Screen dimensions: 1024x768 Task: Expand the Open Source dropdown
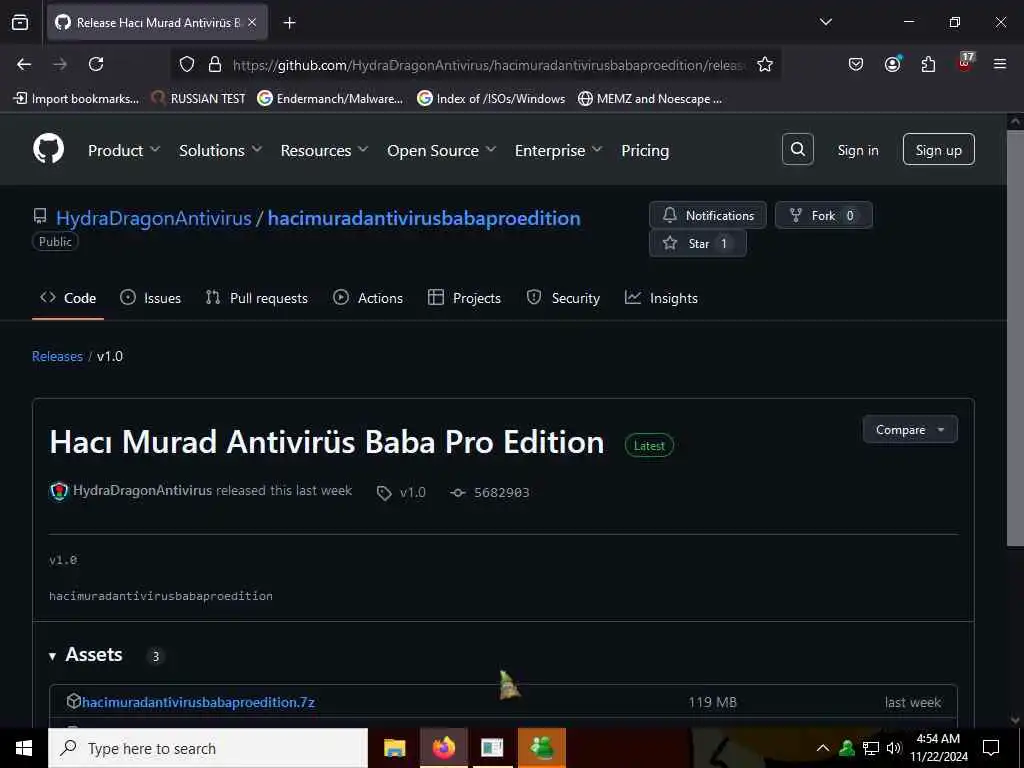point(441,150)
